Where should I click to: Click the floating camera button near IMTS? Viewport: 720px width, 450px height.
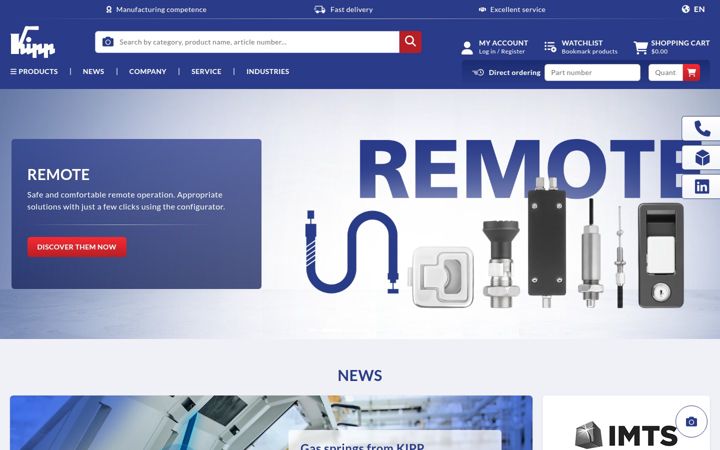pos(691,422)
